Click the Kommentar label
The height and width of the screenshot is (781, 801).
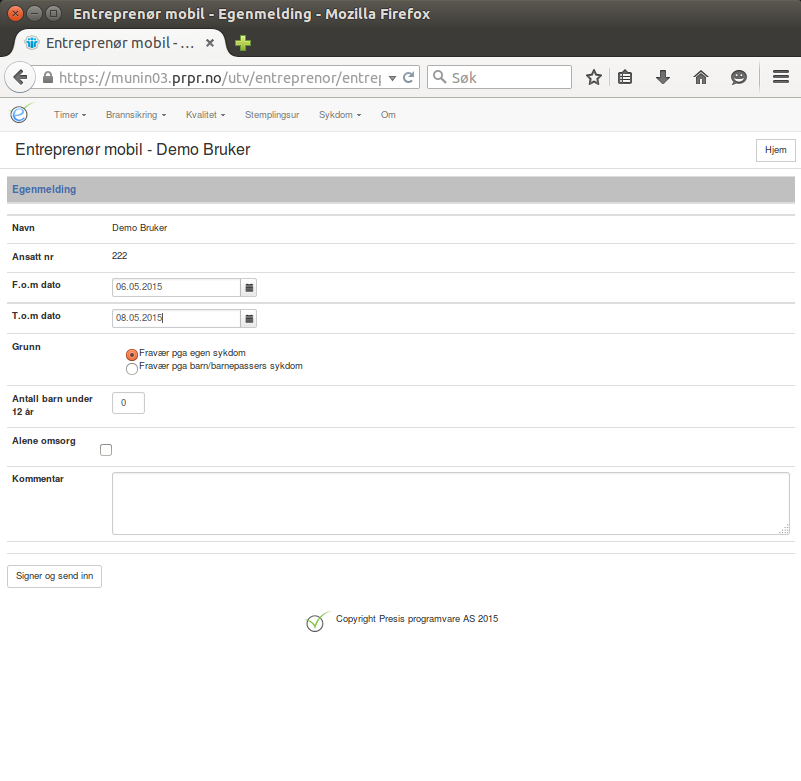click(x=38, y=479)
